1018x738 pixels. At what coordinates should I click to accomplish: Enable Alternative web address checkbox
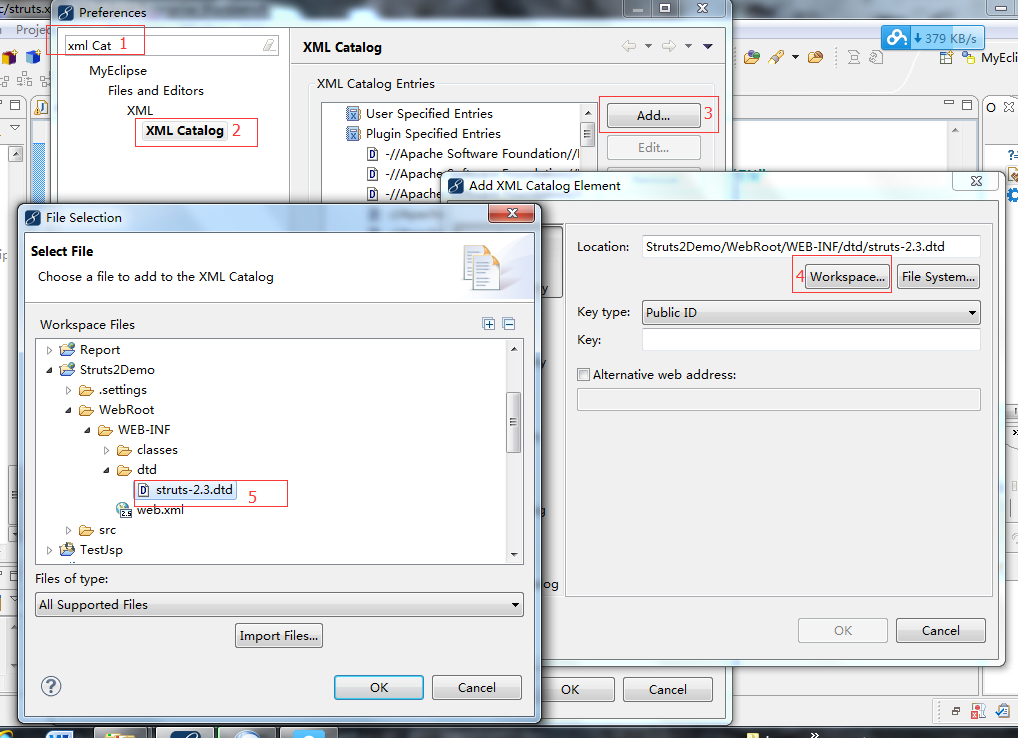click(584, 375)
